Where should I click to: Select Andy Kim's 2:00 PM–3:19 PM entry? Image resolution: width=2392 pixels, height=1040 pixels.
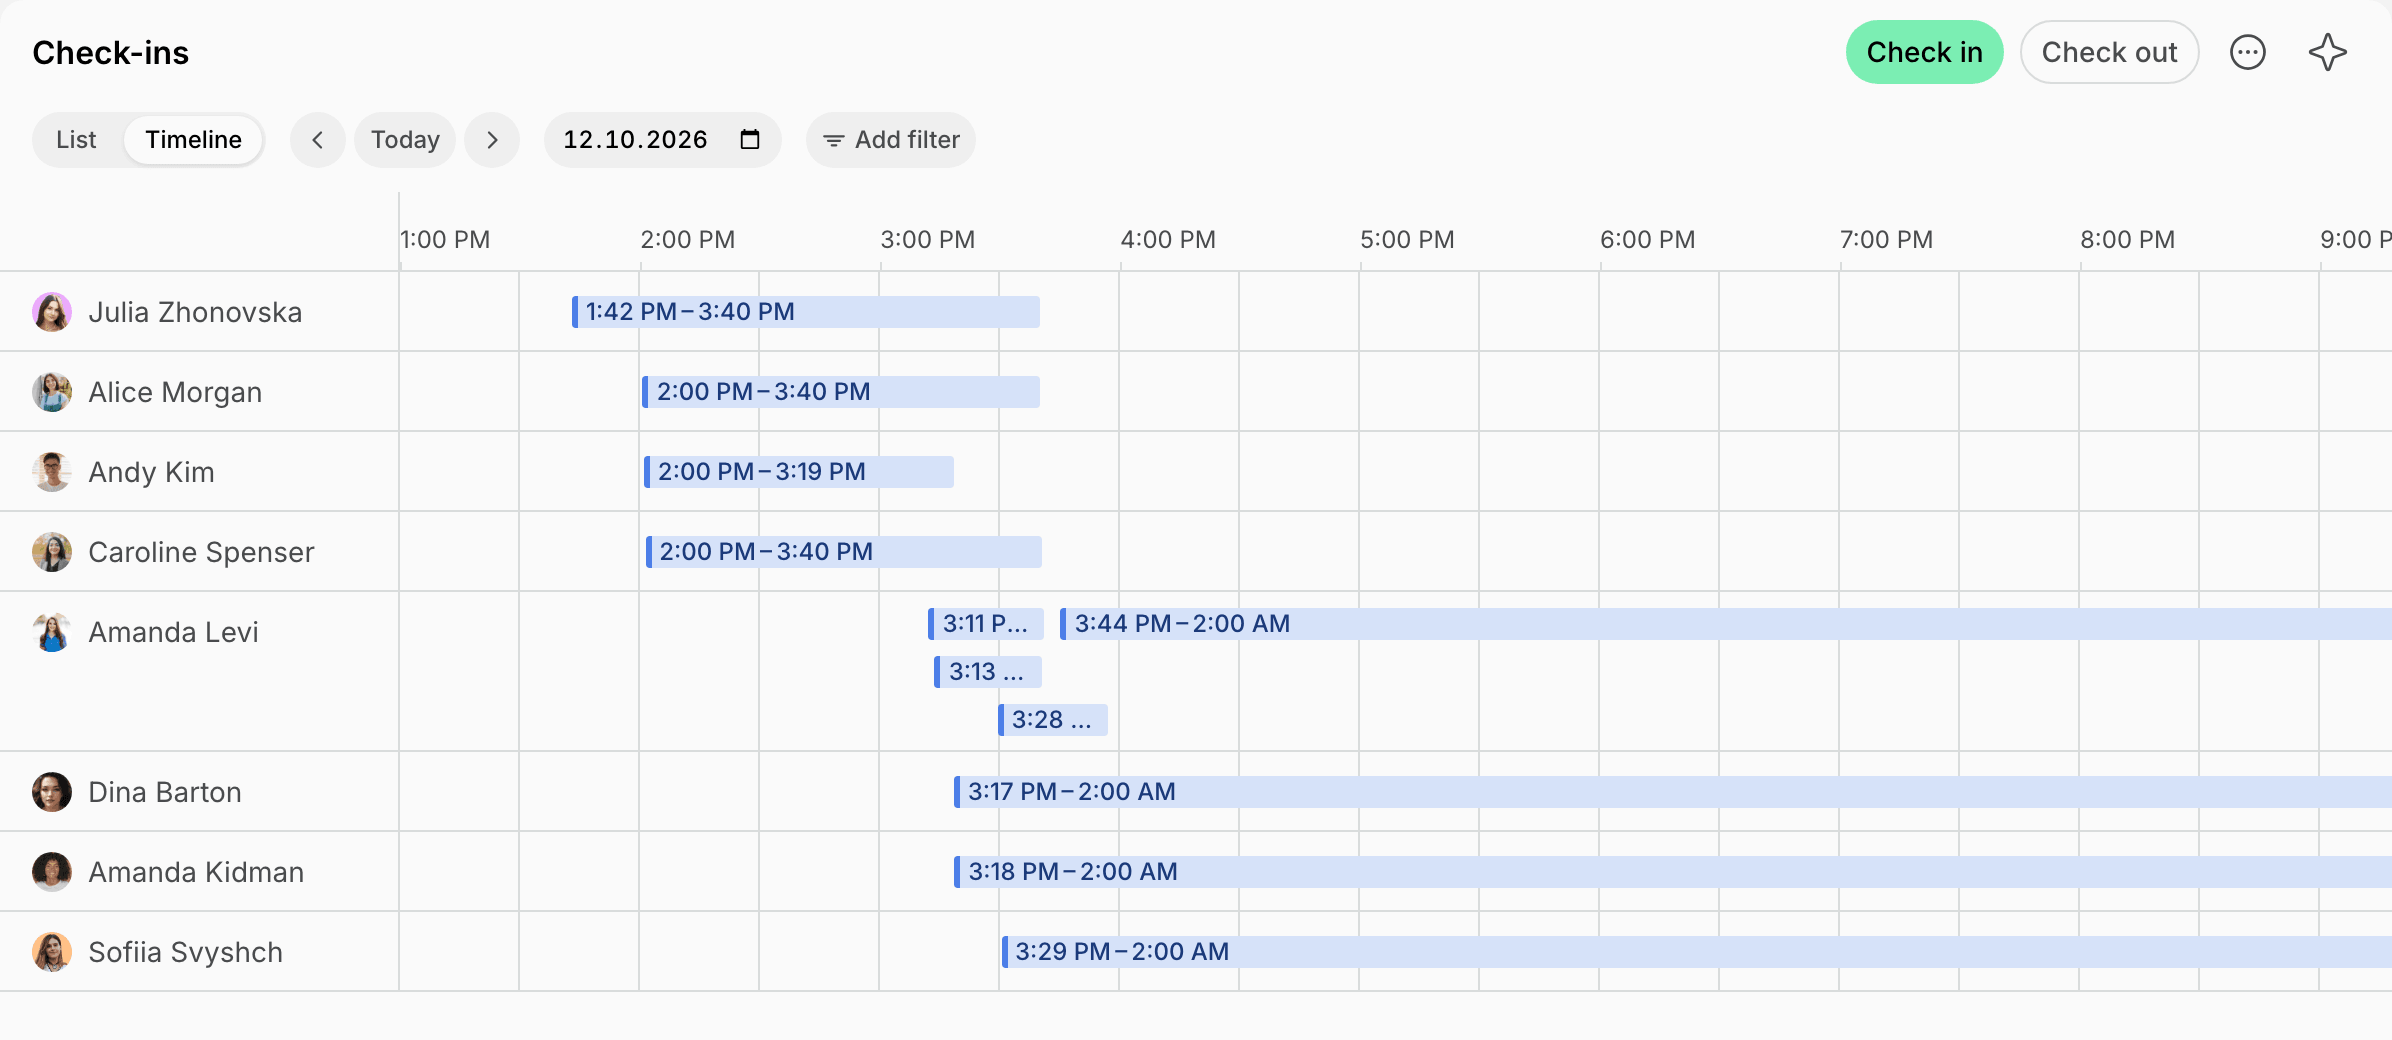pos(799,472)
